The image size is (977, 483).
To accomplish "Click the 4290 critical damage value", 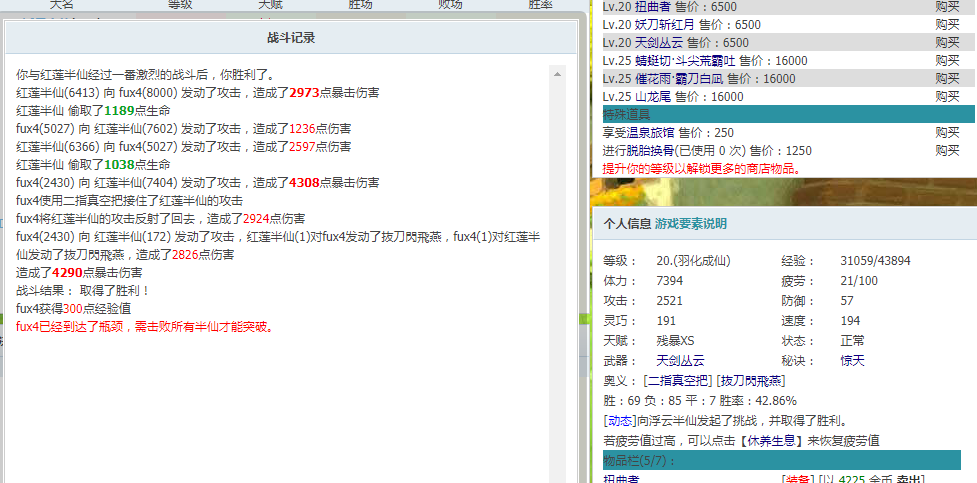I will [x=68, y=273].
